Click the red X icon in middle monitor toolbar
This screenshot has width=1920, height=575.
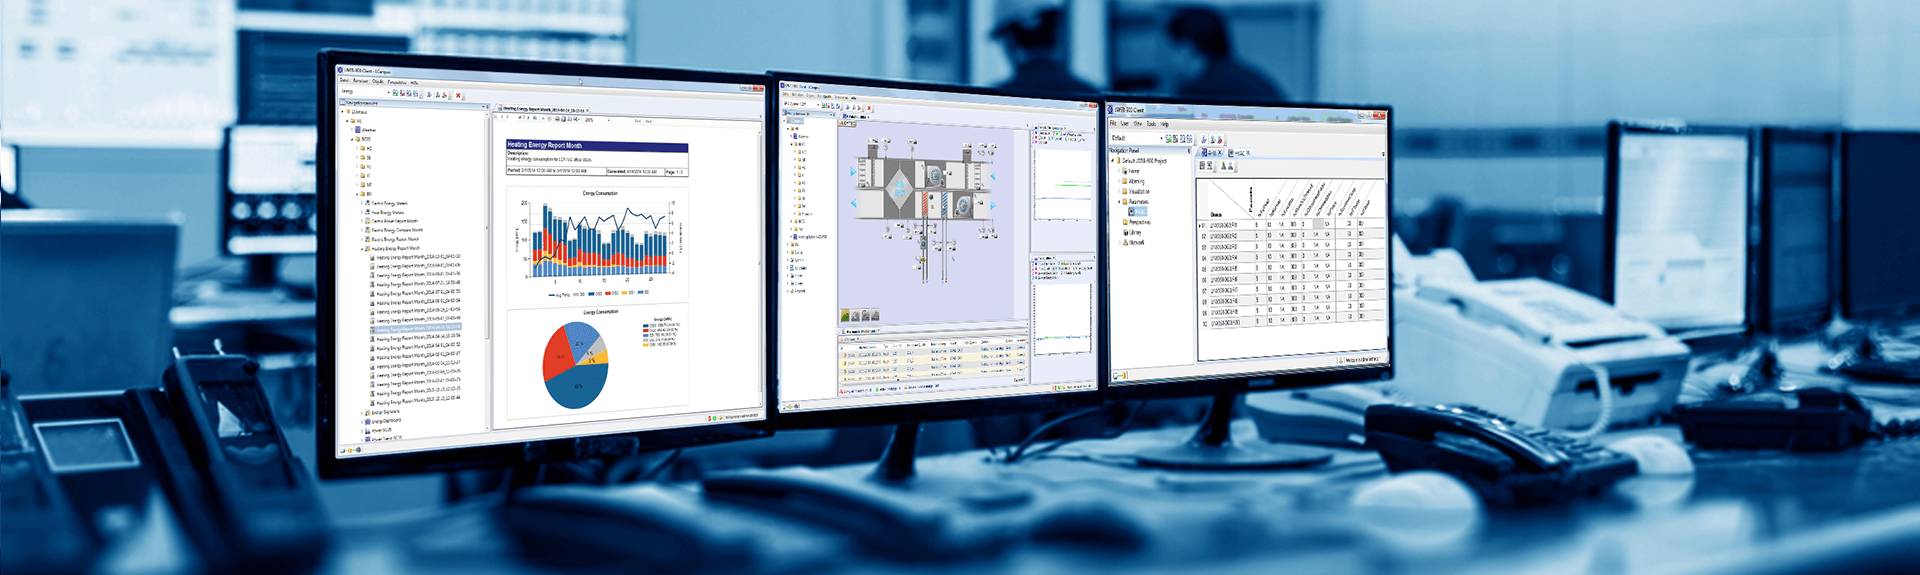[x=869, y=108]
